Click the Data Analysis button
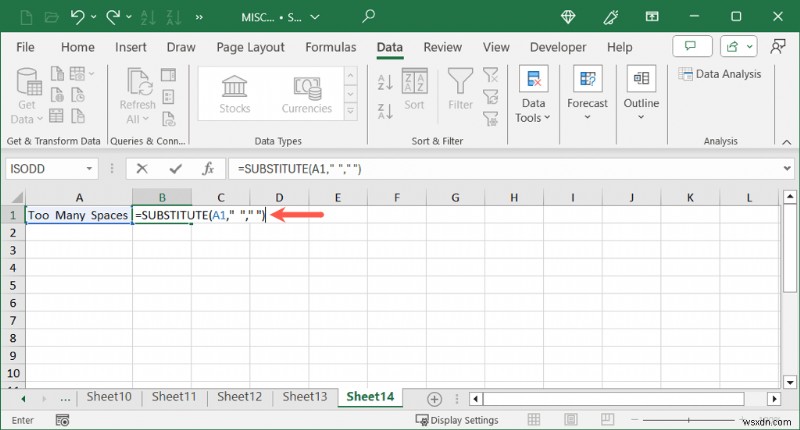This screenshot has height=430, width=800. tap(719, 74)
